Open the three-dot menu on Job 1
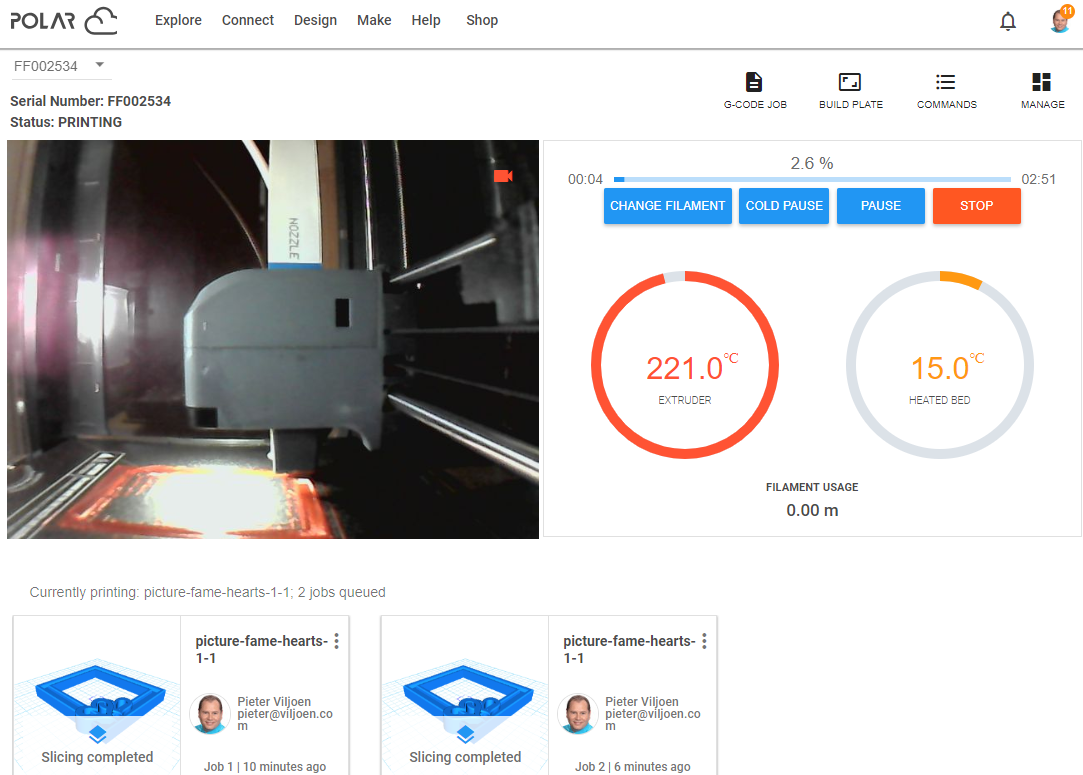 (x=337, y=641)
